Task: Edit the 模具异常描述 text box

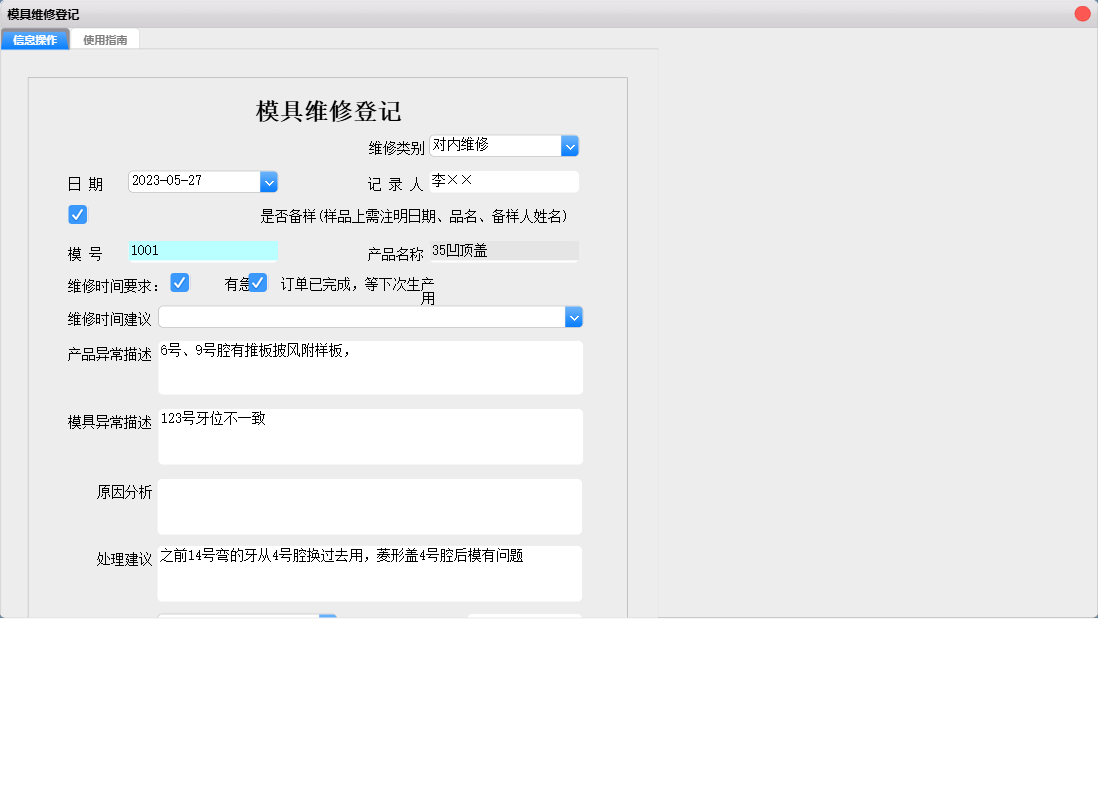Action: [x=370, y=436]
